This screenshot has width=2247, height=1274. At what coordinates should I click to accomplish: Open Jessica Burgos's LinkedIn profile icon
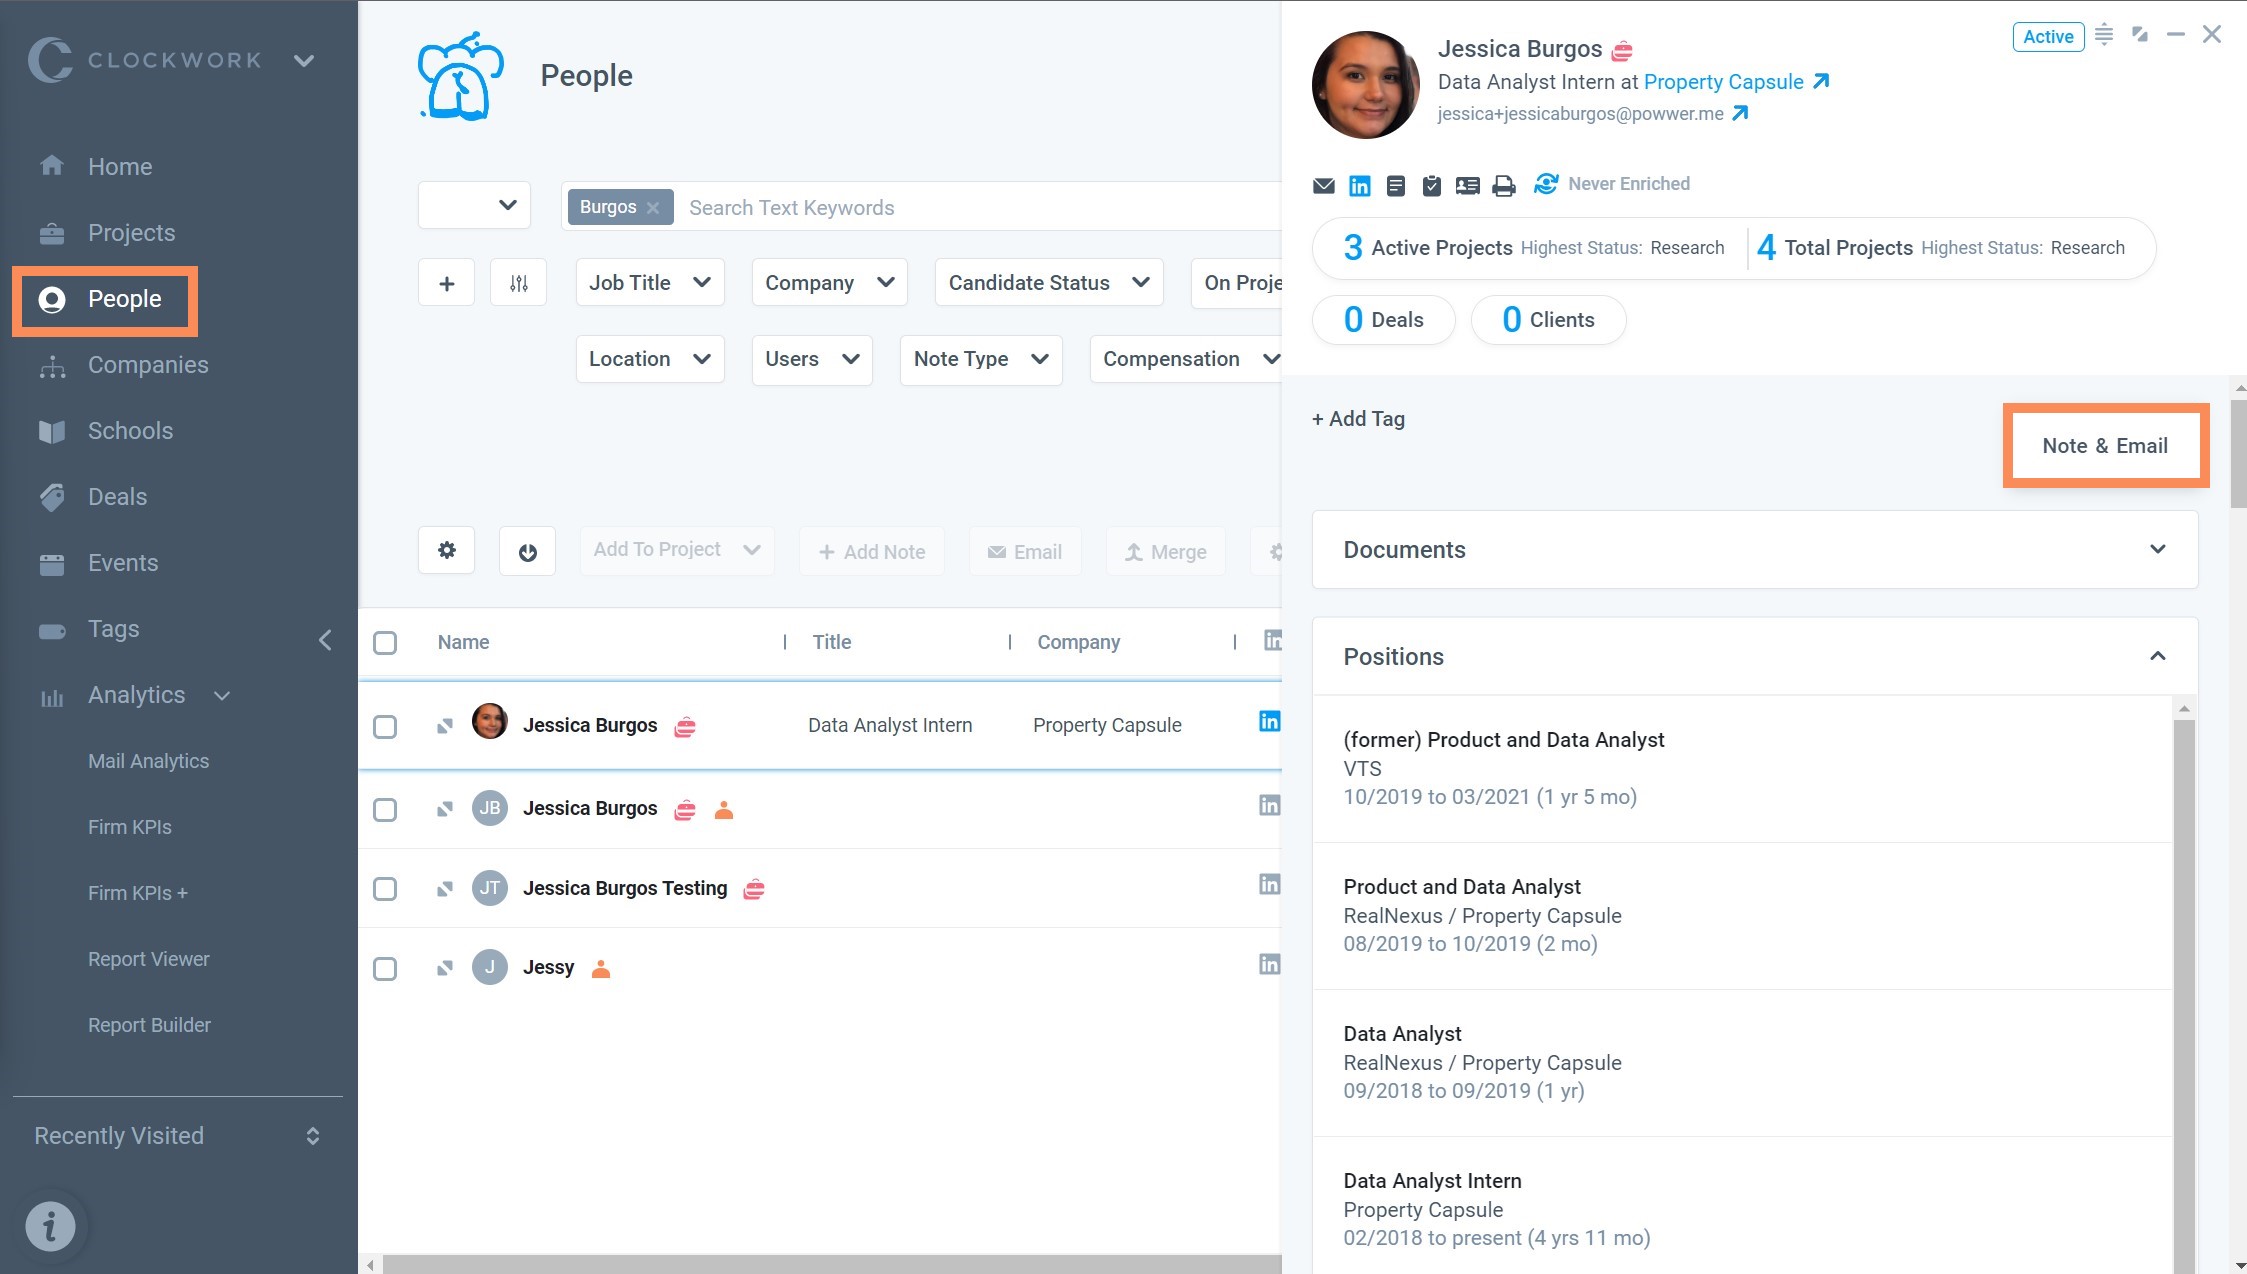pos(1359,185)
